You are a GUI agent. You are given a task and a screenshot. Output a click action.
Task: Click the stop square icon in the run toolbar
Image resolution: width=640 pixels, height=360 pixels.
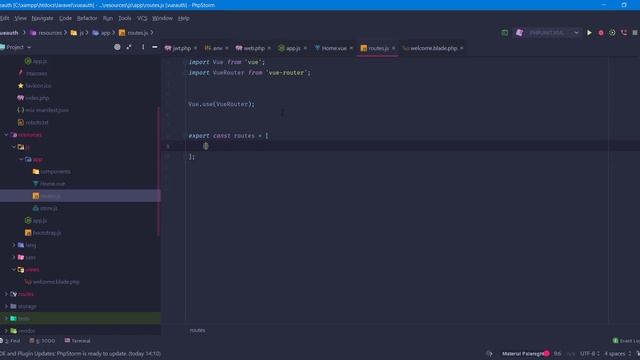click(635, 33)
